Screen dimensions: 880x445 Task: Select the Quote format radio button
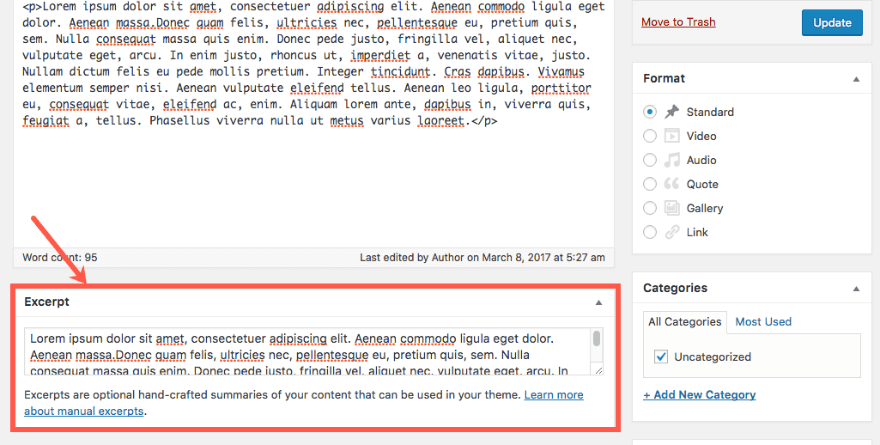coord(651,184)
